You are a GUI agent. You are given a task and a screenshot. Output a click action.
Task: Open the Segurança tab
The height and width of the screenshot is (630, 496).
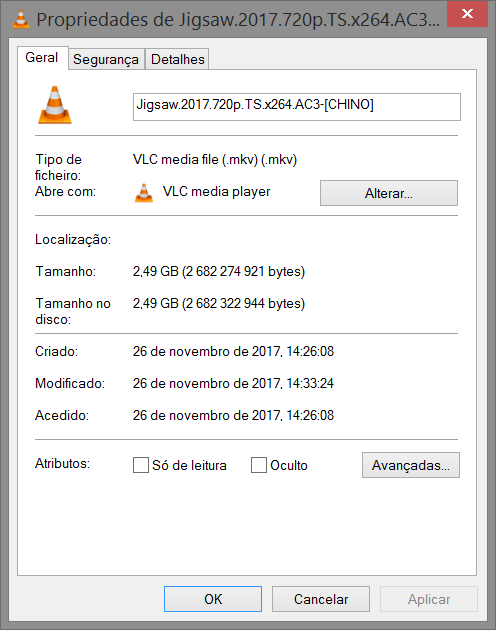(x=106, y=59)
